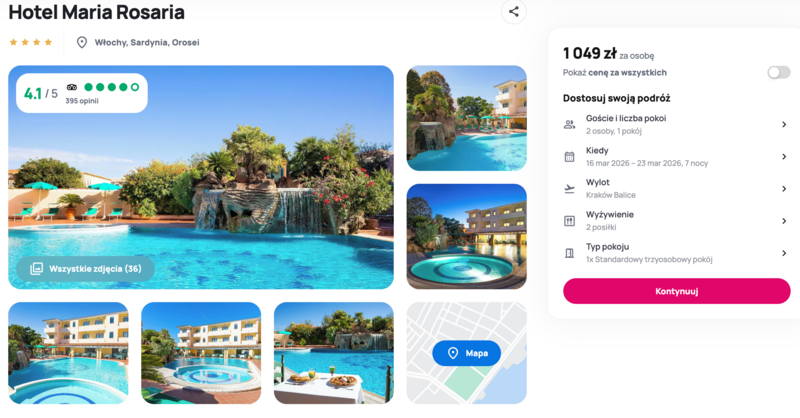This screenshot has width=800, height=418.
Task: Click the calendar icon next to Kiedy
Action: [569, 157]
